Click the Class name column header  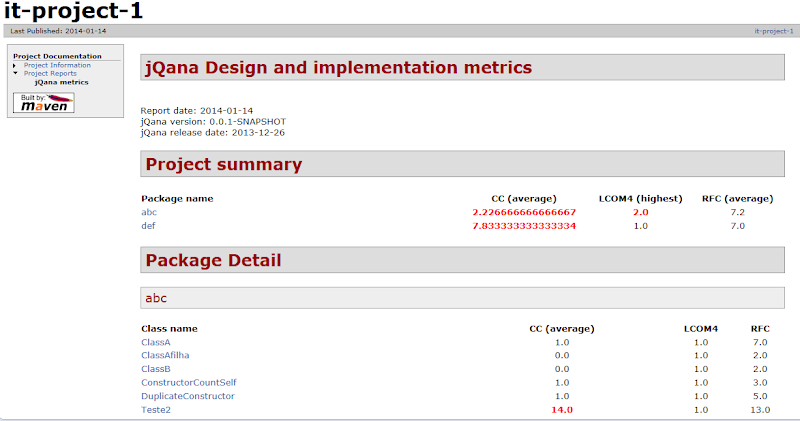[169, 329]
